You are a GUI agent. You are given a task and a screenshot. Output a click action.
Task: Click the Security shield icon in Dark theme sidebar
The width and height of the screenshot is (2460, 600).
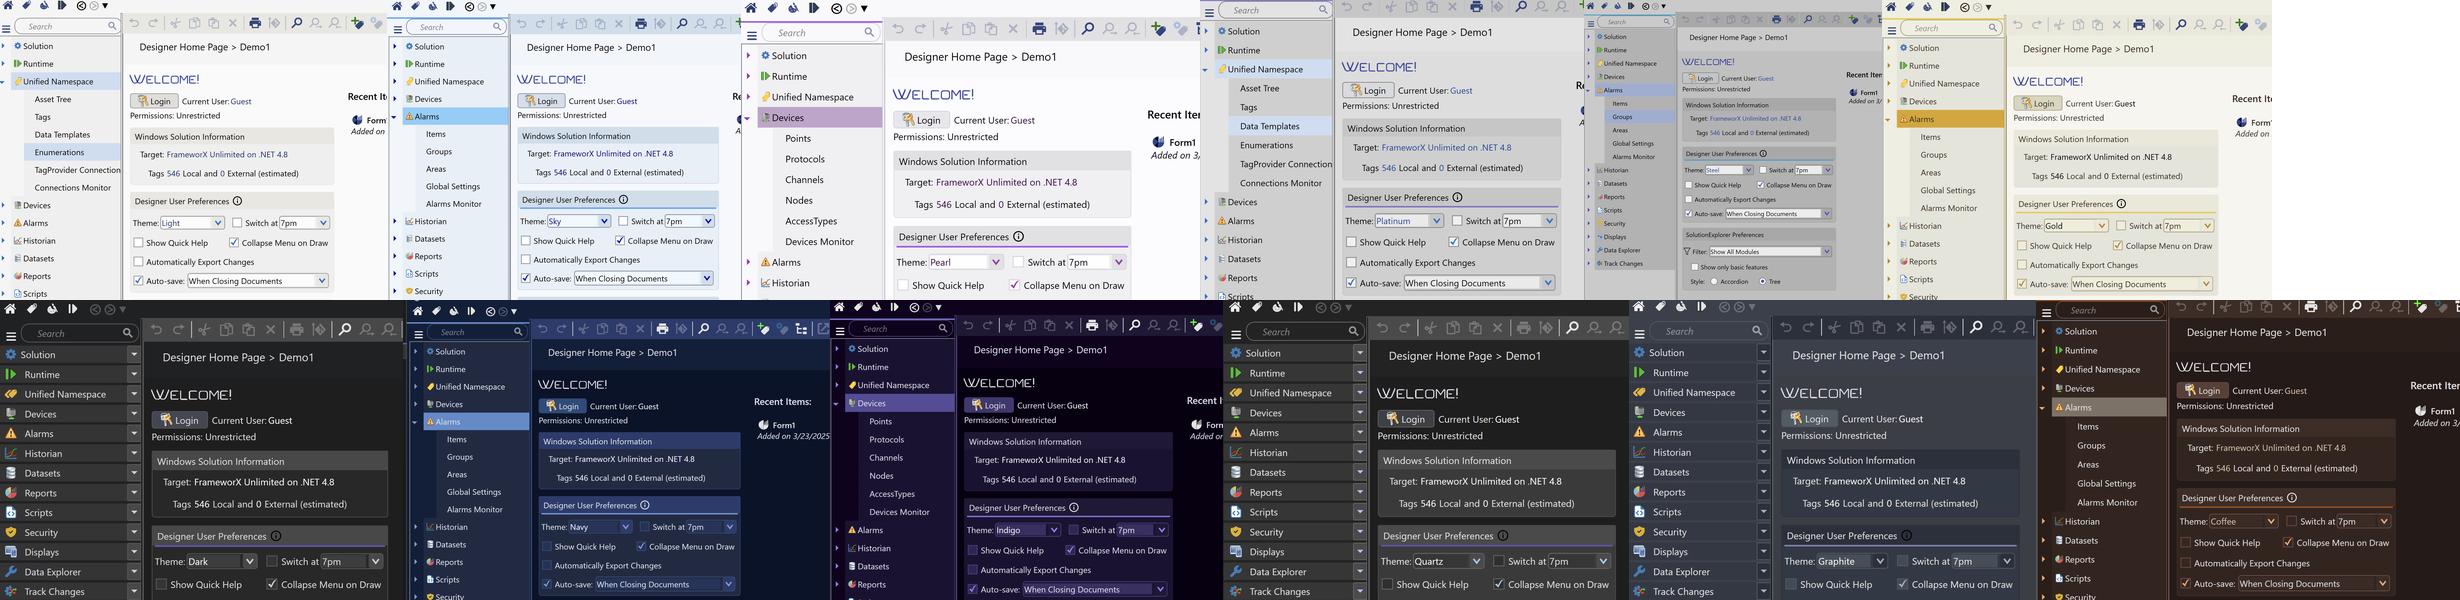point(11,533)
